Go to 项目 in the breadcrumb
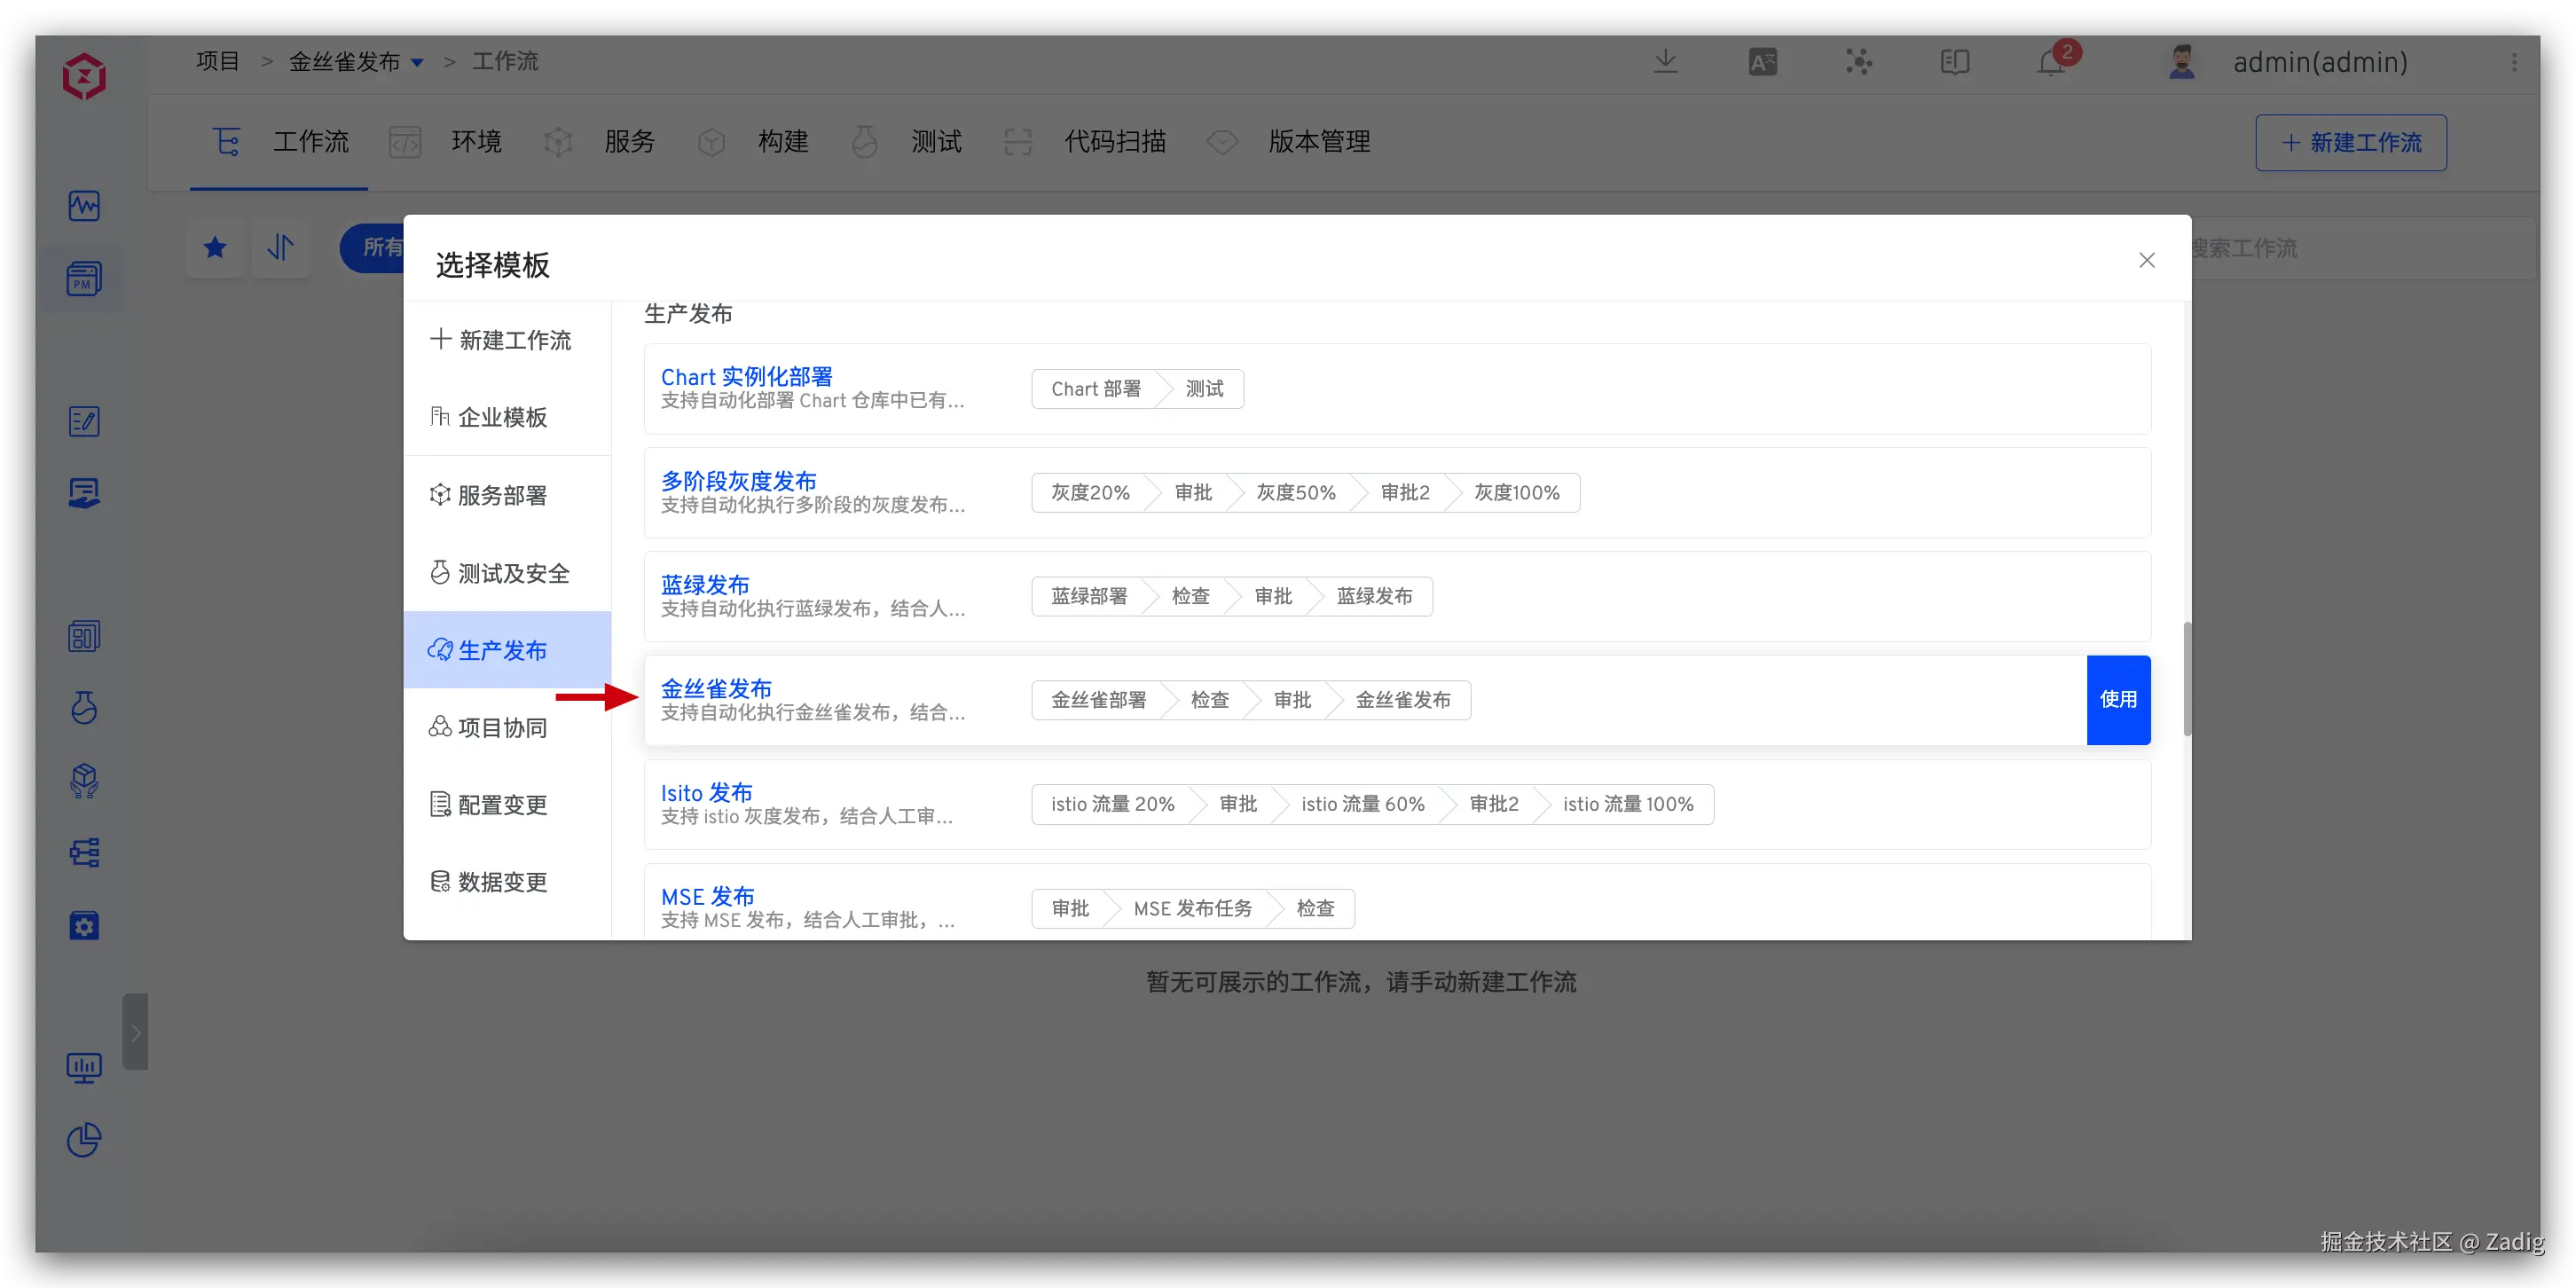This screenshot has height=1288, width=2576. click(x=217, y=61)
